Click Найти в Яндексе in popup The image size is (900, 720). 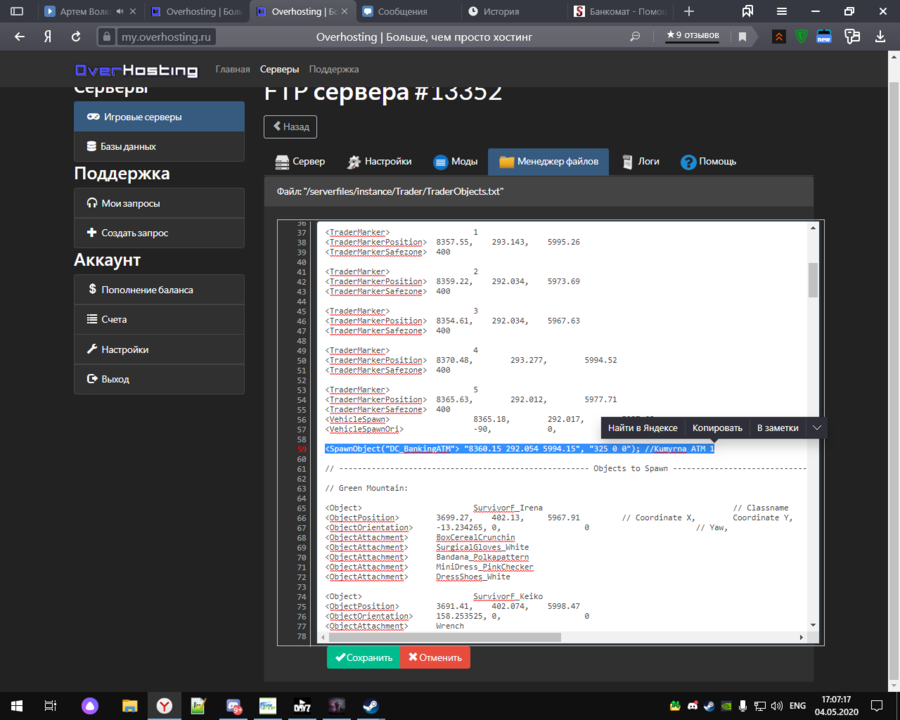tap(643, 428)
